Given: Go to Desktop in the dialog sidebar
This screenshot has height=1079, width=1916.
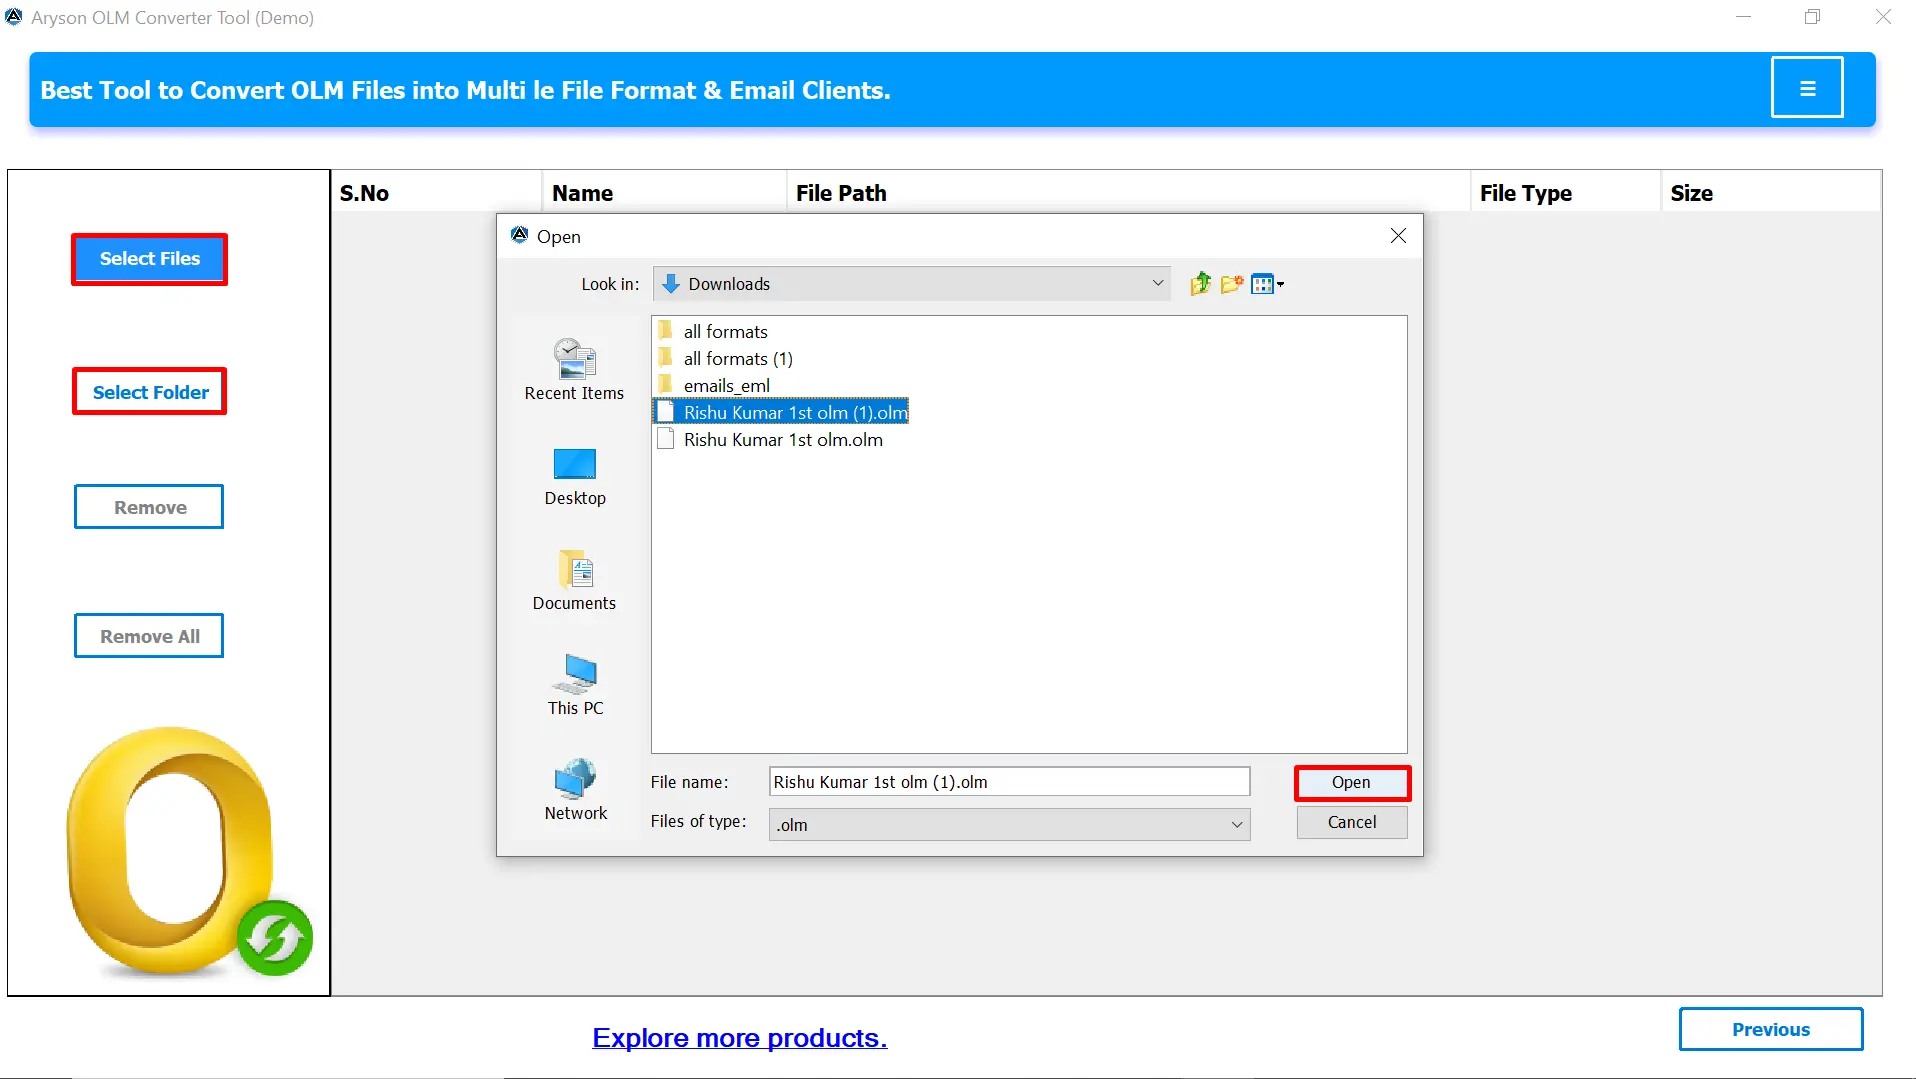Looking at the screenshot, I should 574,477.
